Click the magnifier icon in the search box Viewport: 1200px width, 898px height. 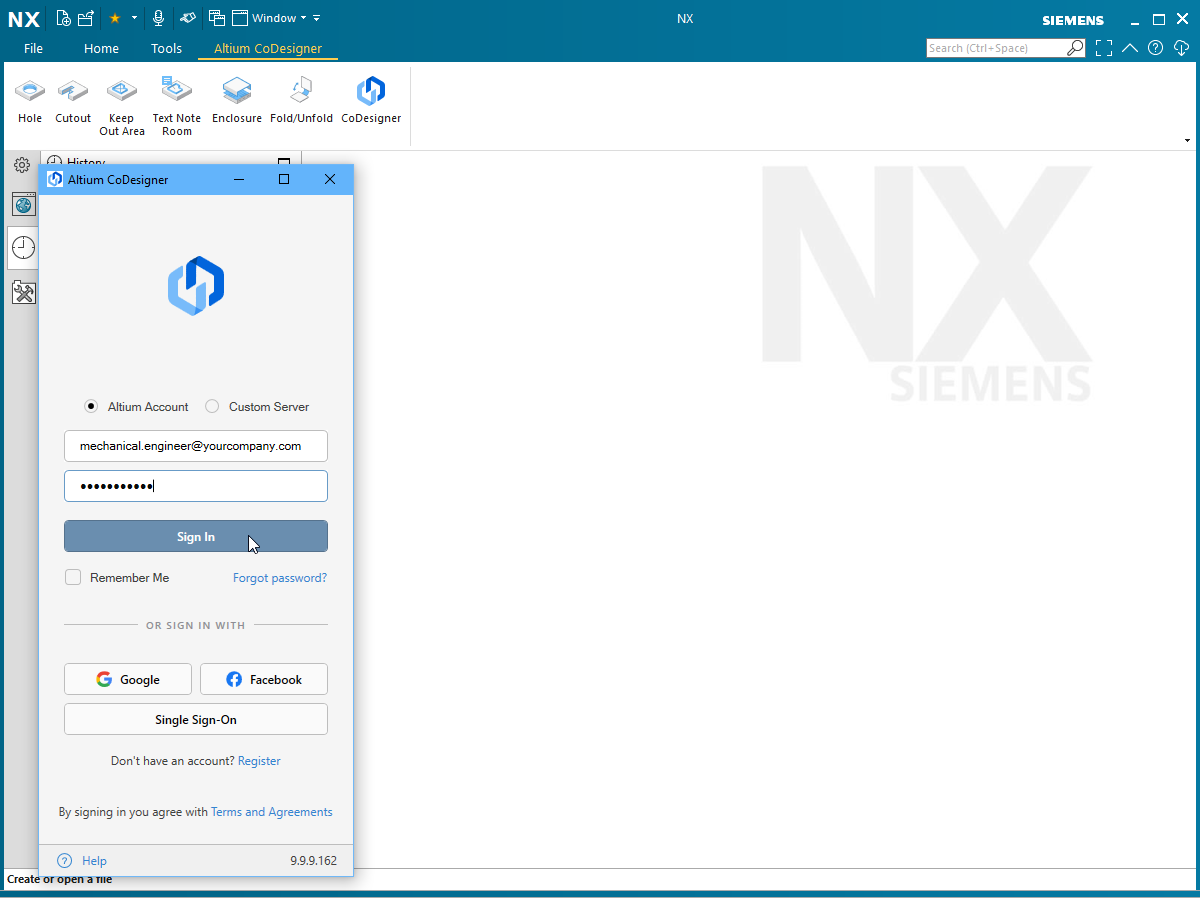pos(1075,47)
